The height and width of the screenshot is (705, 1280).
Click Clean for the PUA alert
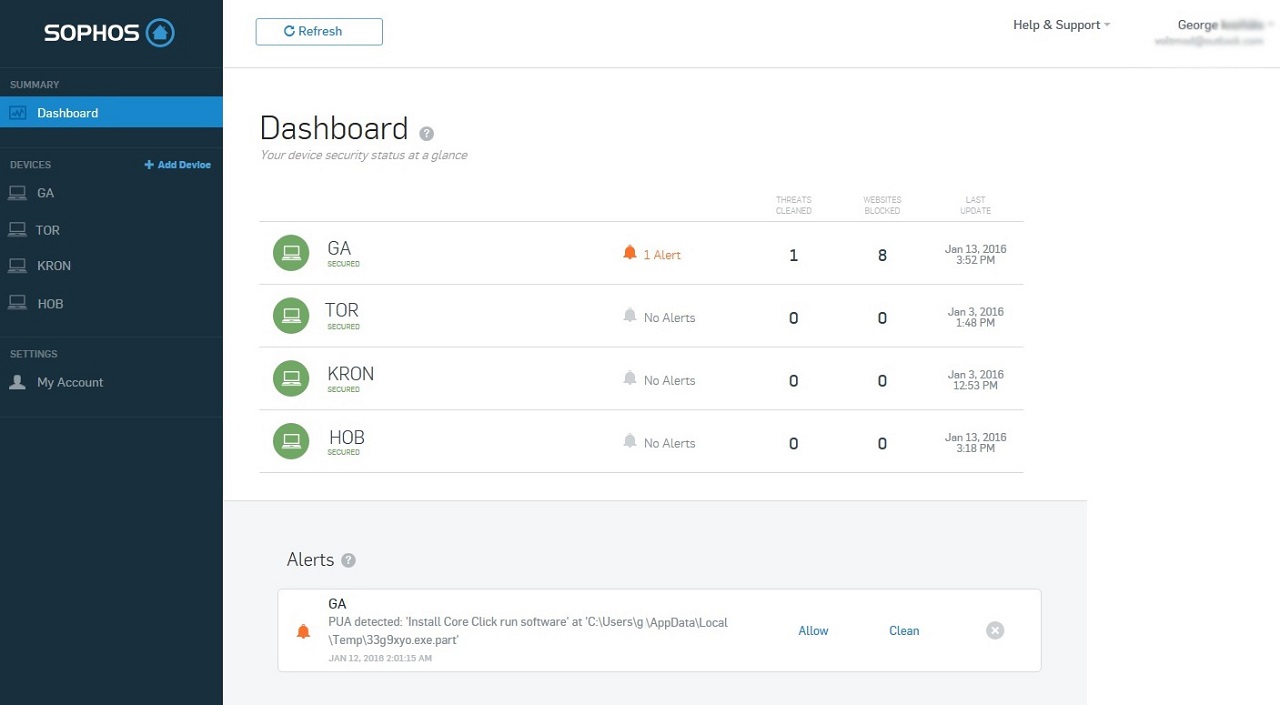pos(904,631)
